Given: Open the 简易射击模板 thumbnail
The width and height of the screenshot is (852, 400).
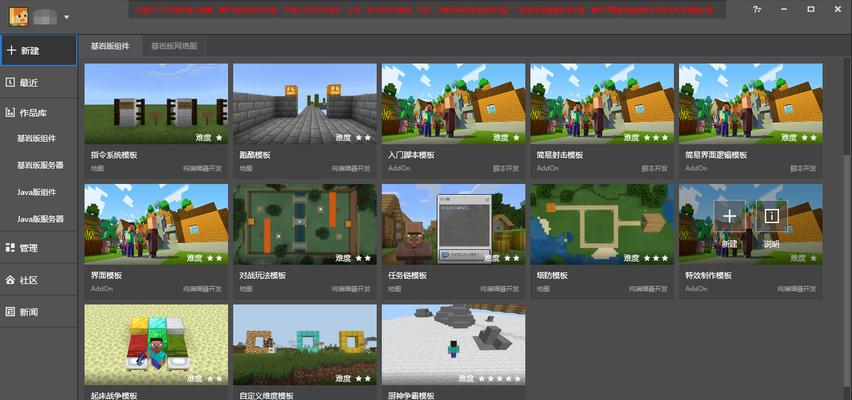Looking at the screenshot, I should [x=602, y=104].
